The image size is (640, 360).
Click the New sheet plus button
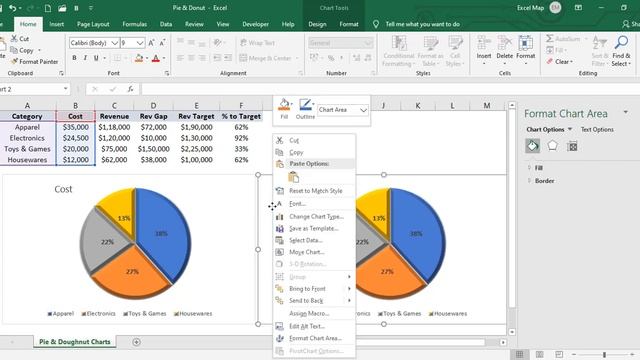click(x=136, y=342)
